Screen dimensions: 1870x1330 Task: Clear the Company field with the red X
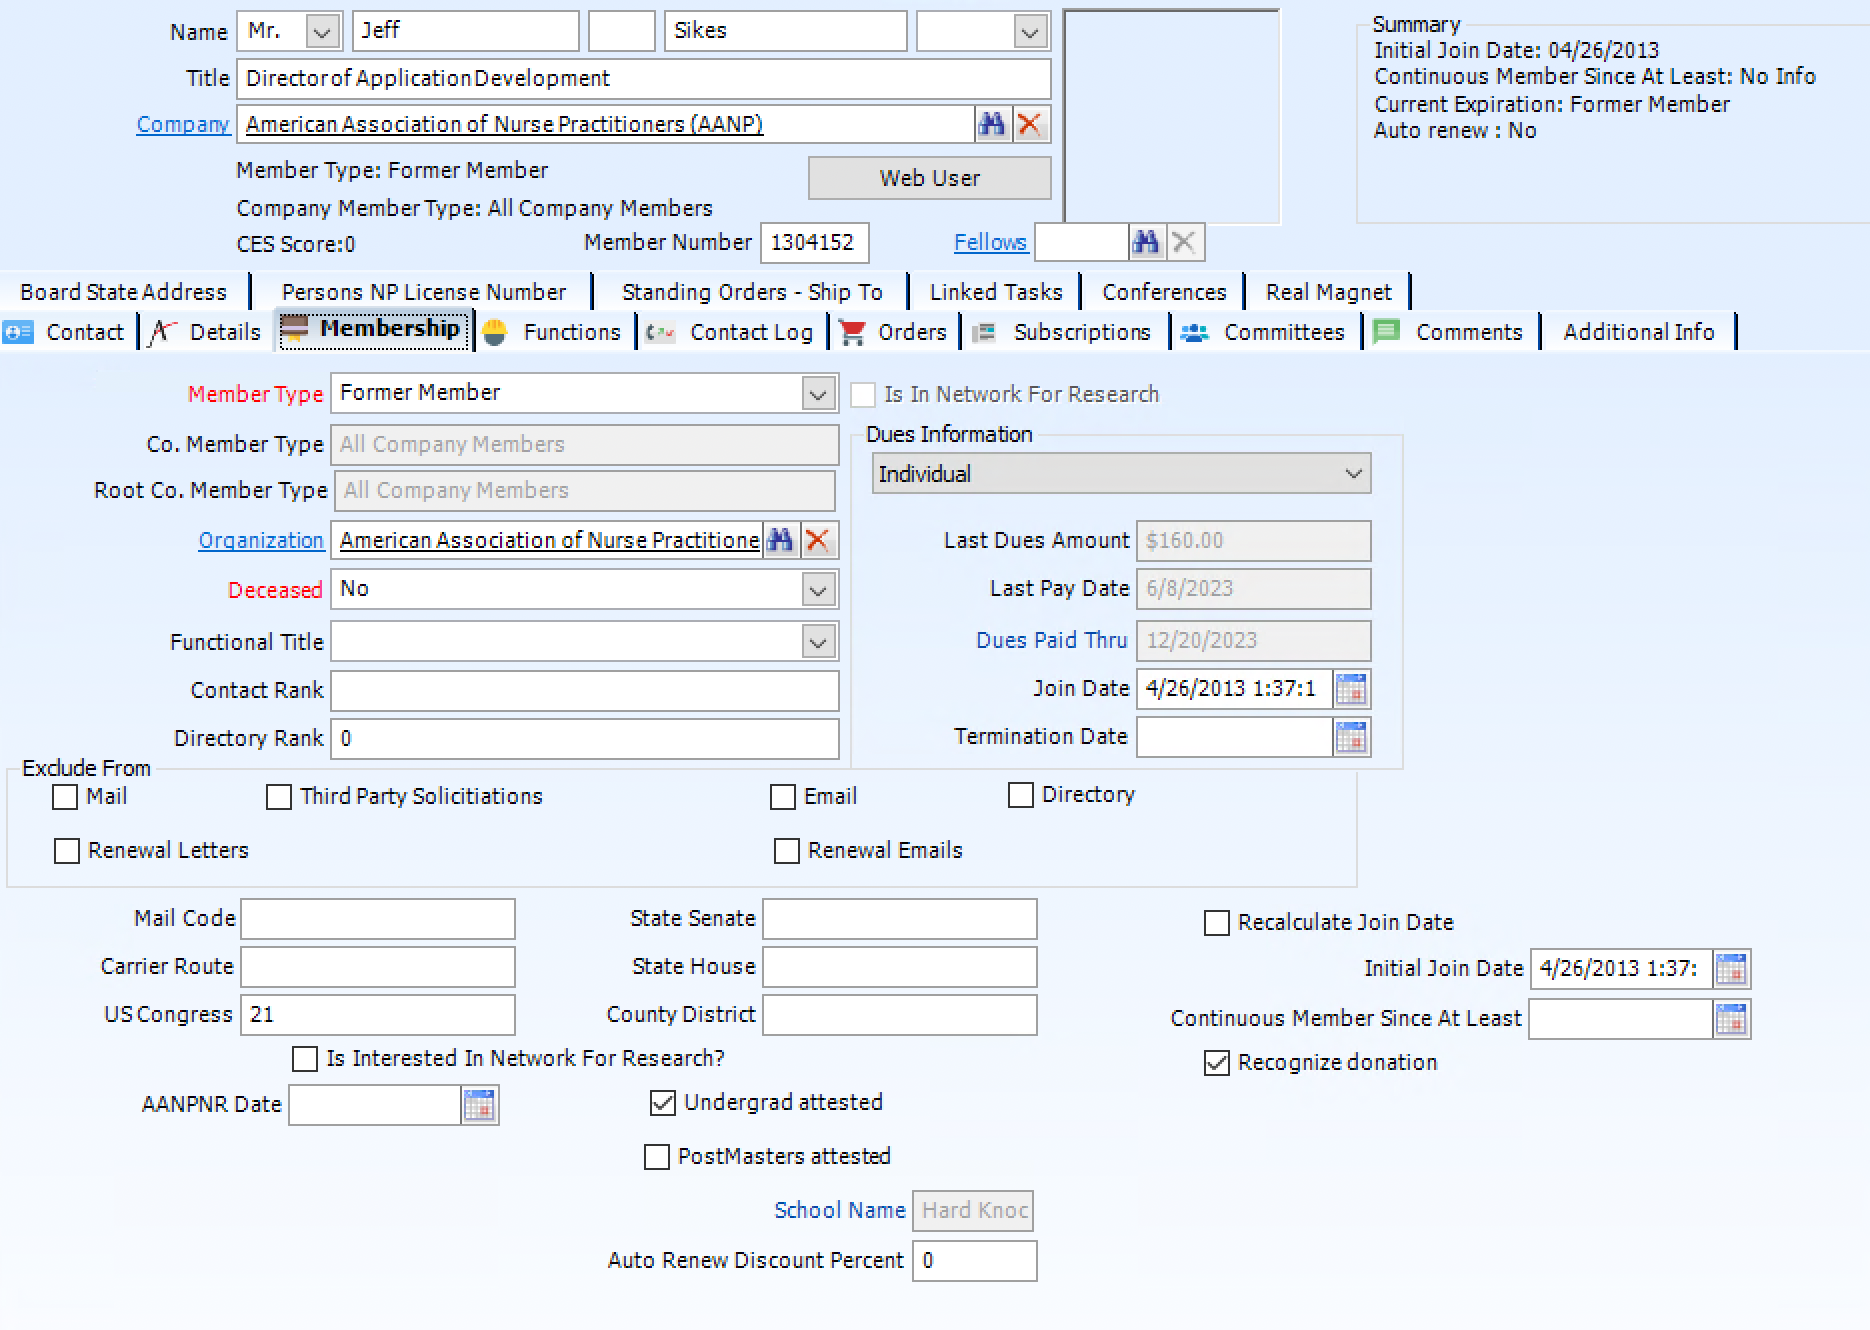[1032, 124]
